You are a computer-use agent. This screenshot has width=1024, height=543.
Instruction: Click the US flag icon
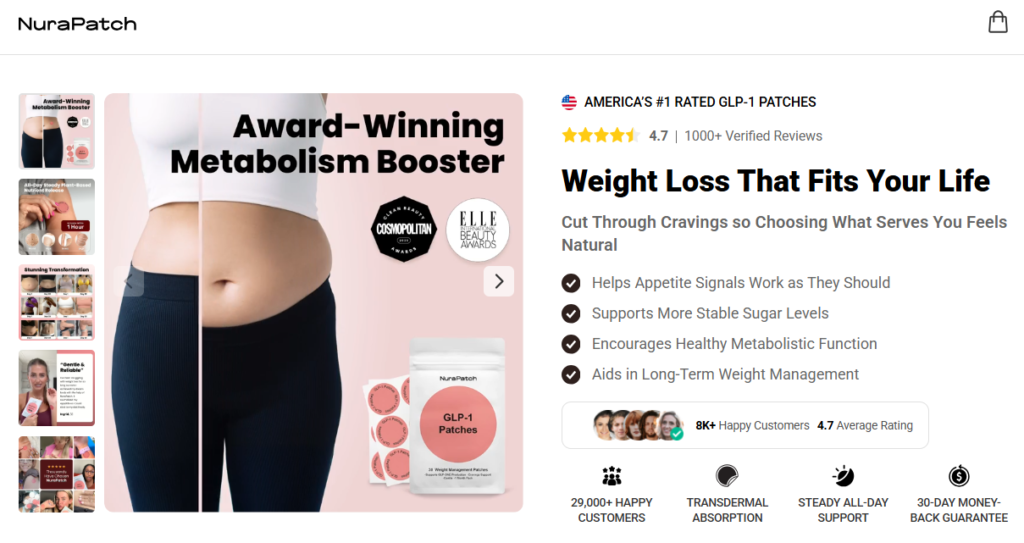[x=569, y=102]
